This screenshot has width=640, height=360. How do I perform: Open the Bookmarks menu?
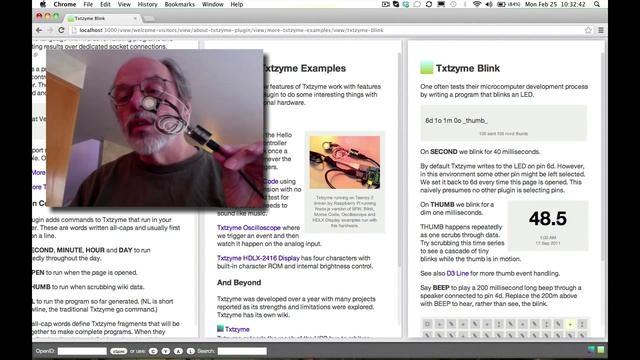click(180, 4)
